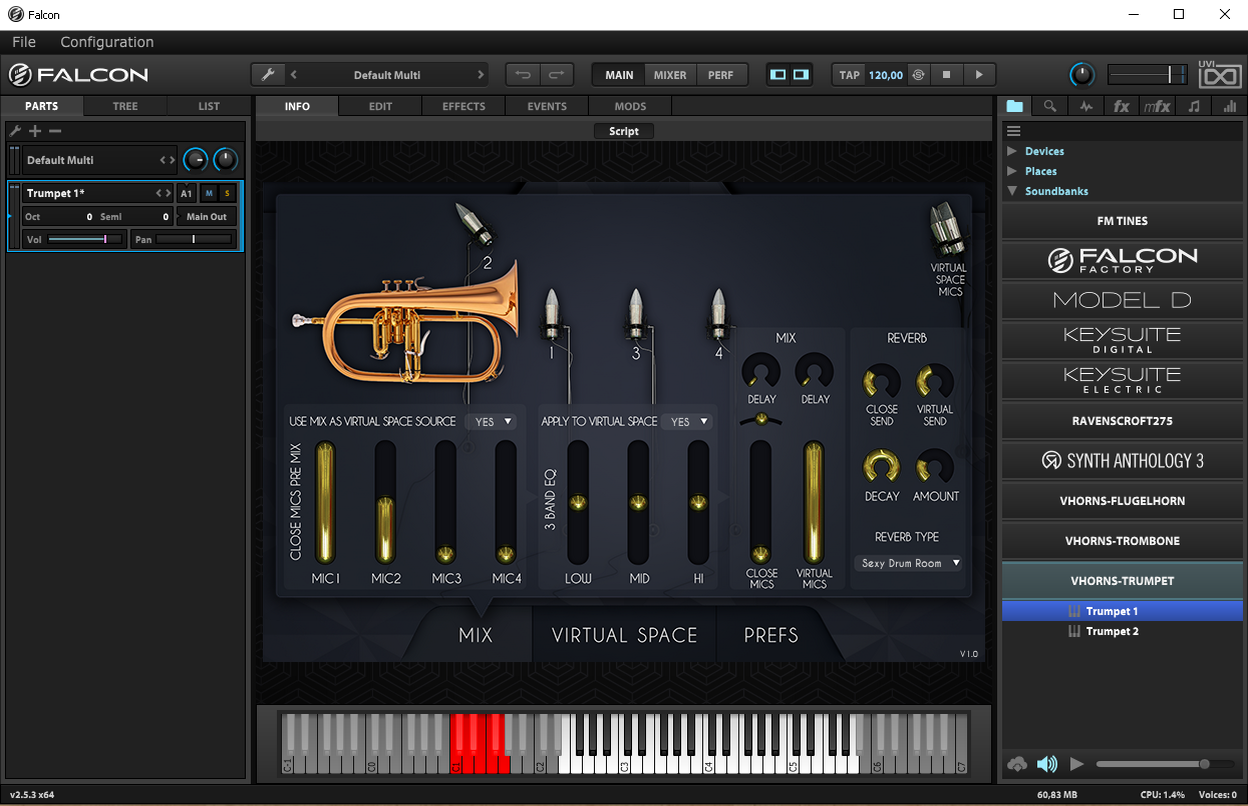Switch to the EVENTS tab
The height and width of the screenshot is (806, 1248).
547,106
